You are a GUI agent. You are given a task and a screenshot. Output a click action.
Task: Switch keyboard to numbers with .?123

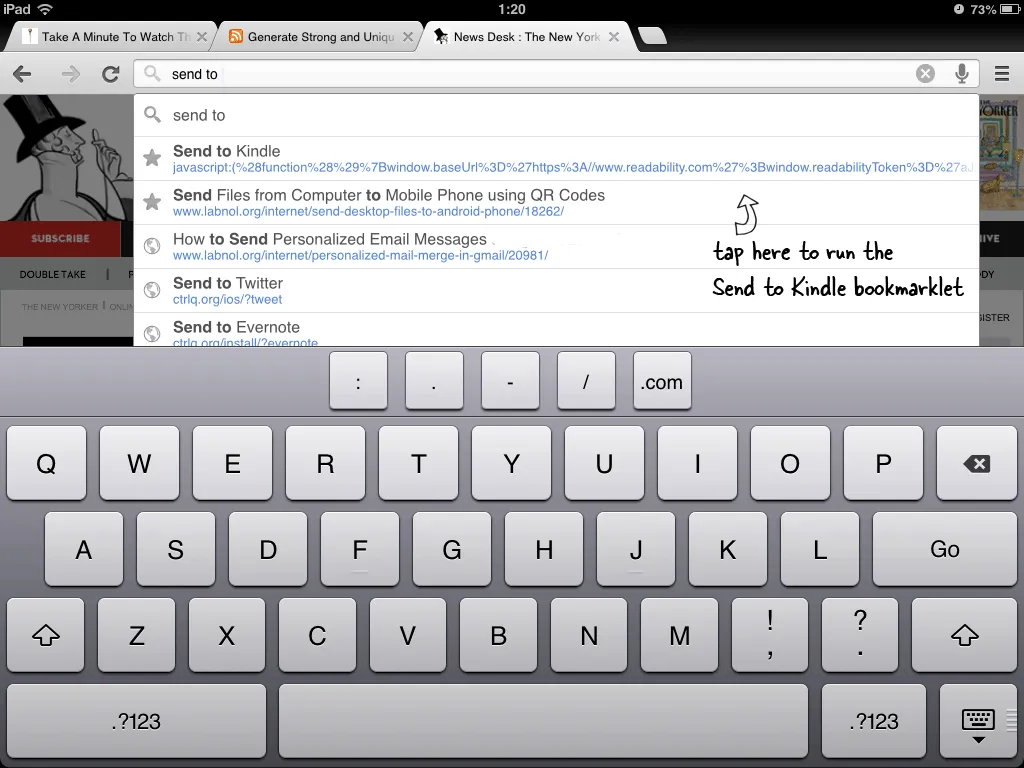point(135,721)
